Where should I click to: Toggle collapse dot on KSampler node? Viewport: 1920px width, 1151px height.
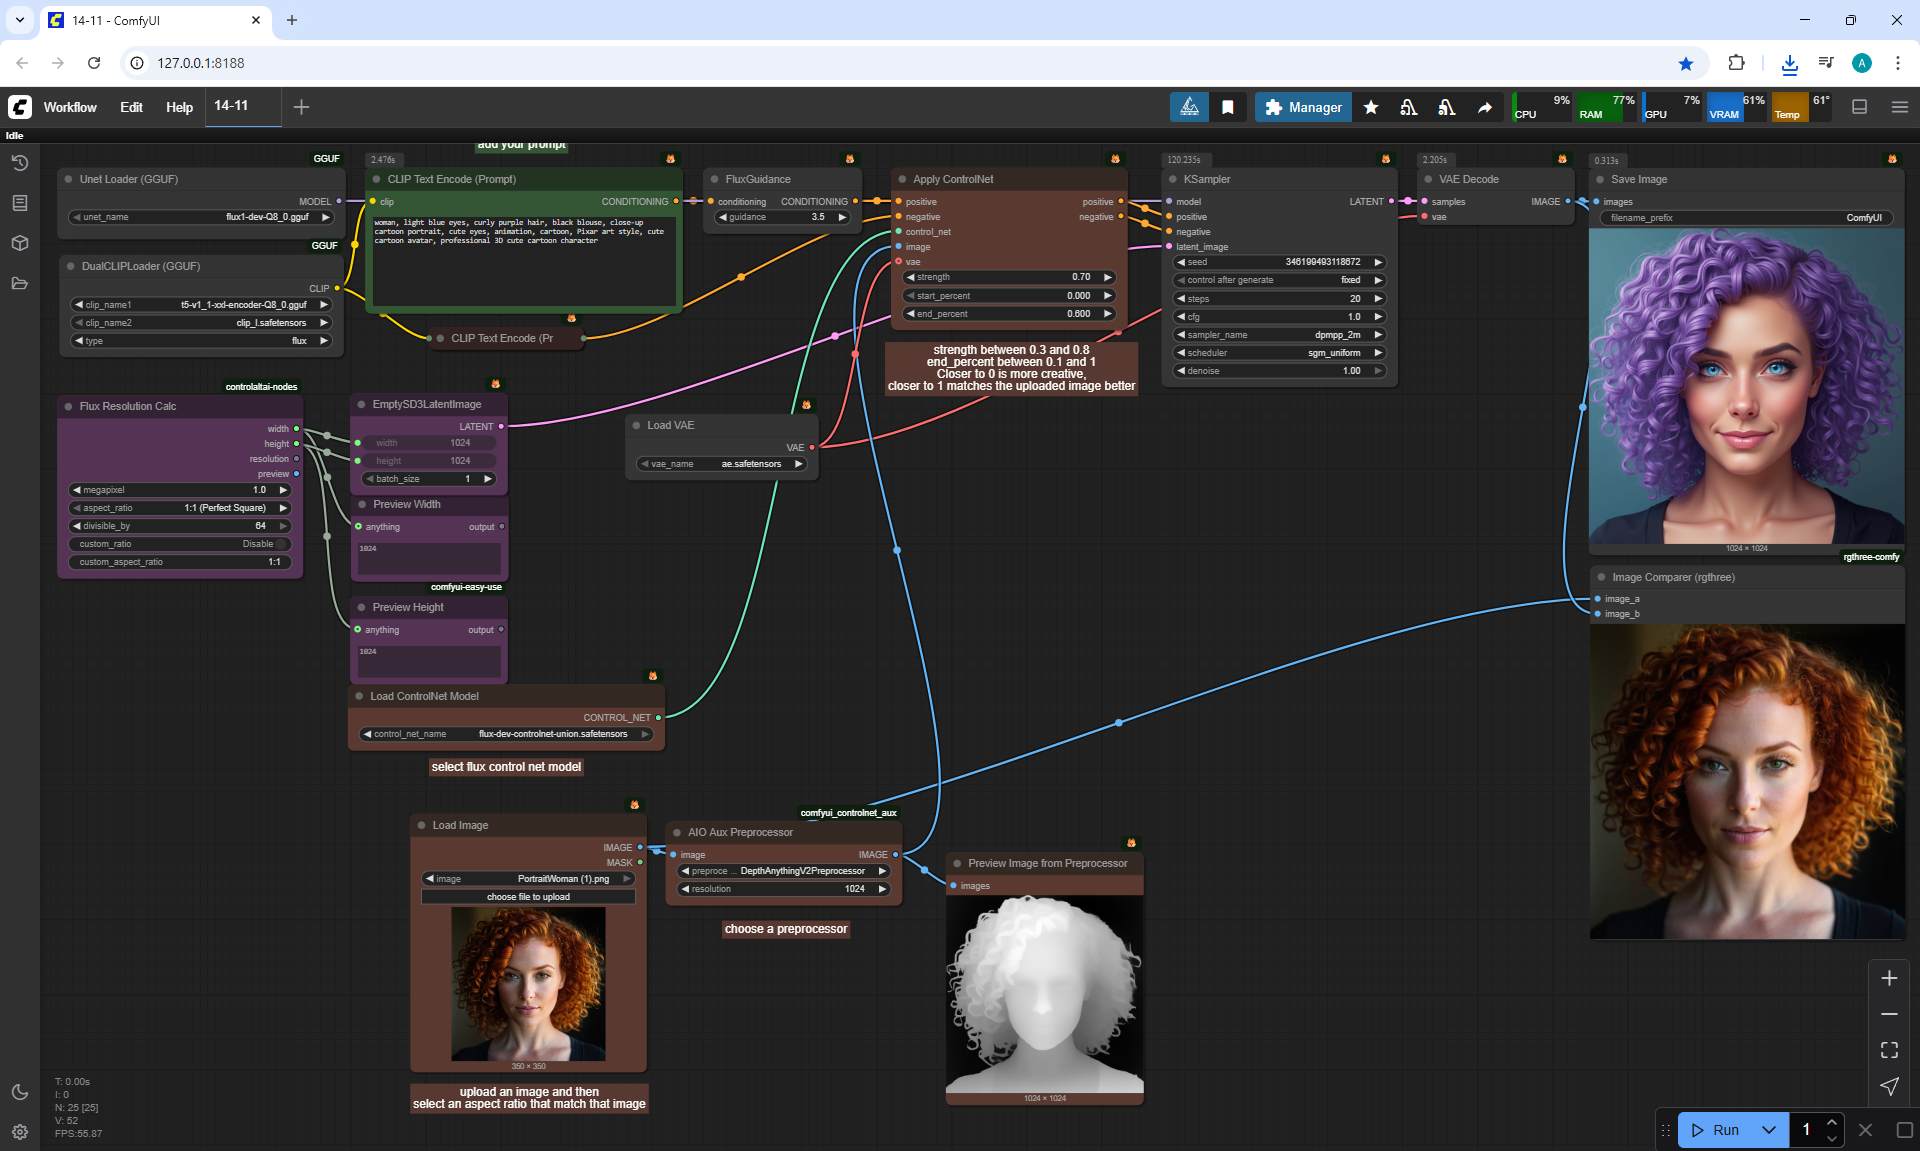[x=1171, y=179]
